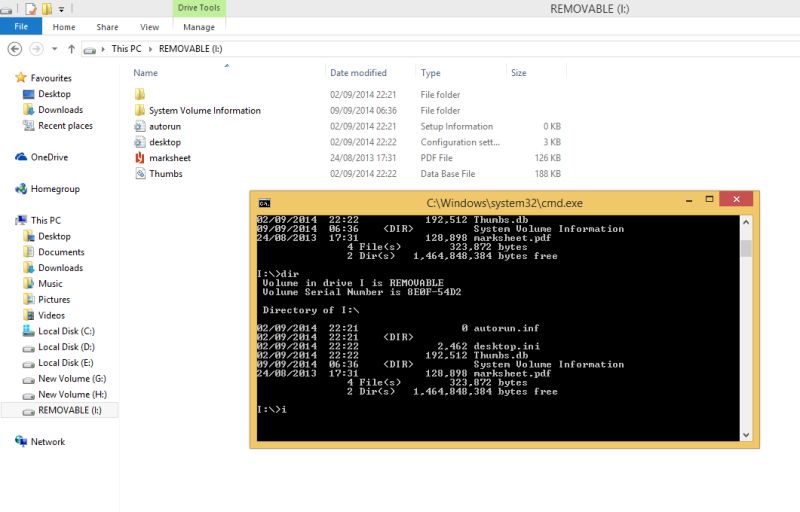Viewport: 800px width, 512px height.
Task: Click the cmd window scrollbar thumb
Action: coord(746,248)
